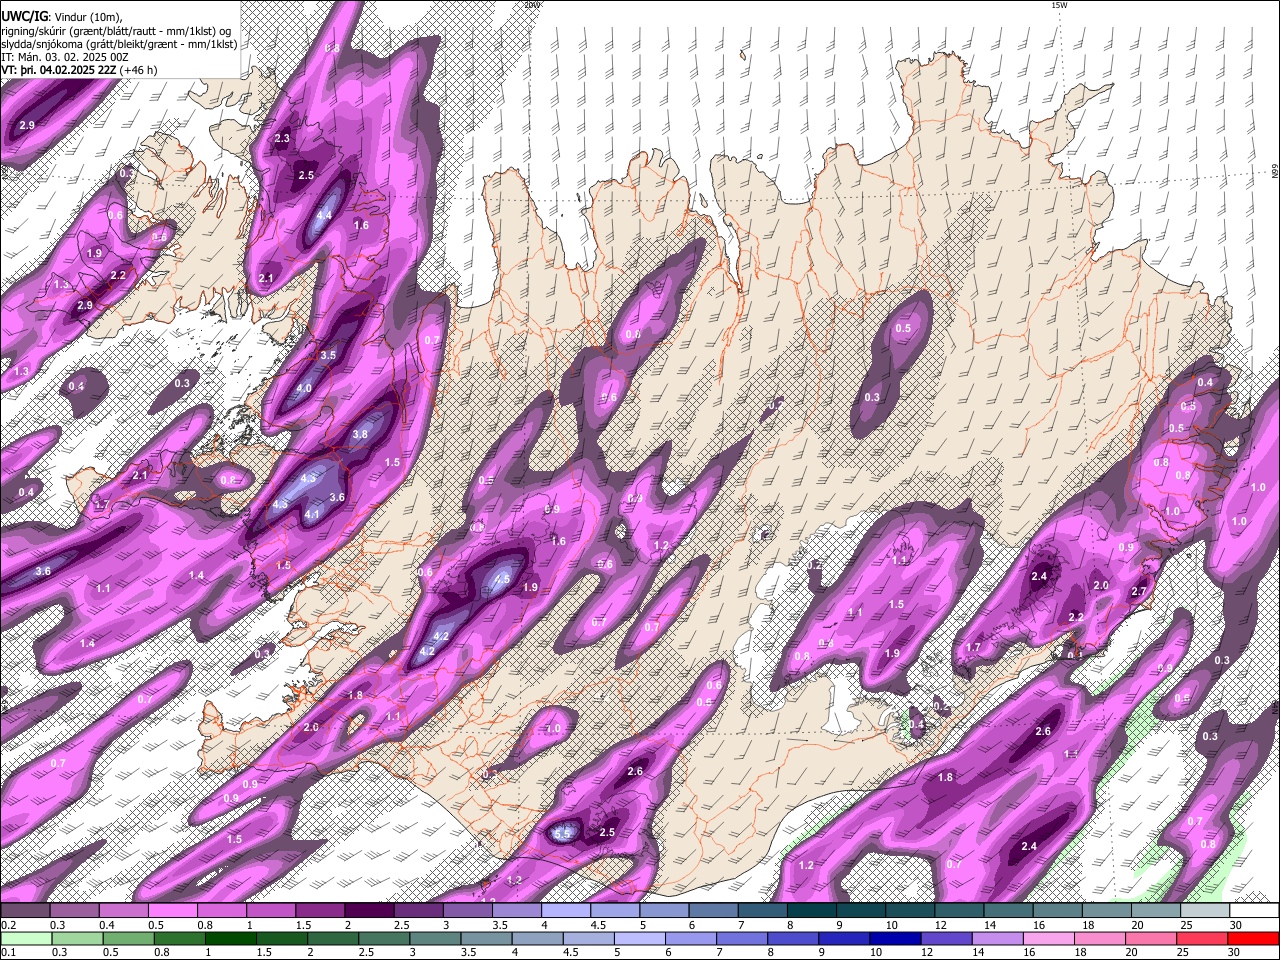
Task: Click the 4.0 precipitation value on the map
Action: coord(304,388)
